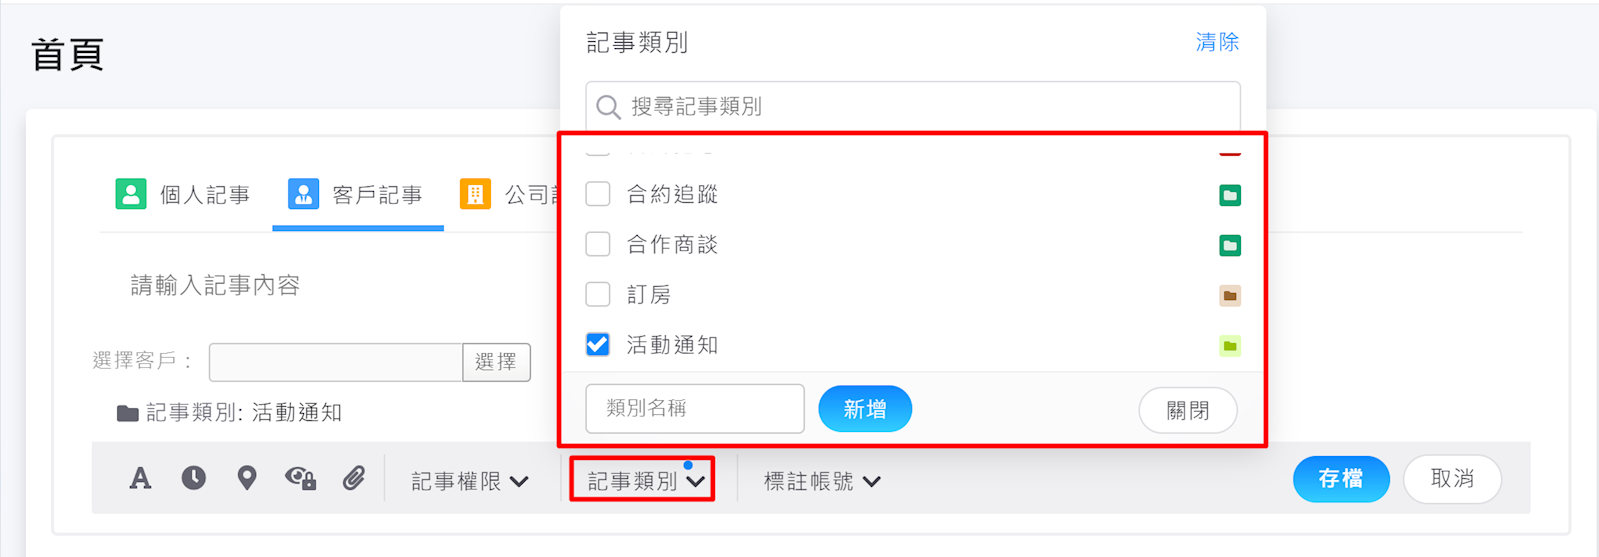Switch to the 個人記事 tab
This screenshot has height=557, width=1599.
pyautogui.click(x=204, y=195)
